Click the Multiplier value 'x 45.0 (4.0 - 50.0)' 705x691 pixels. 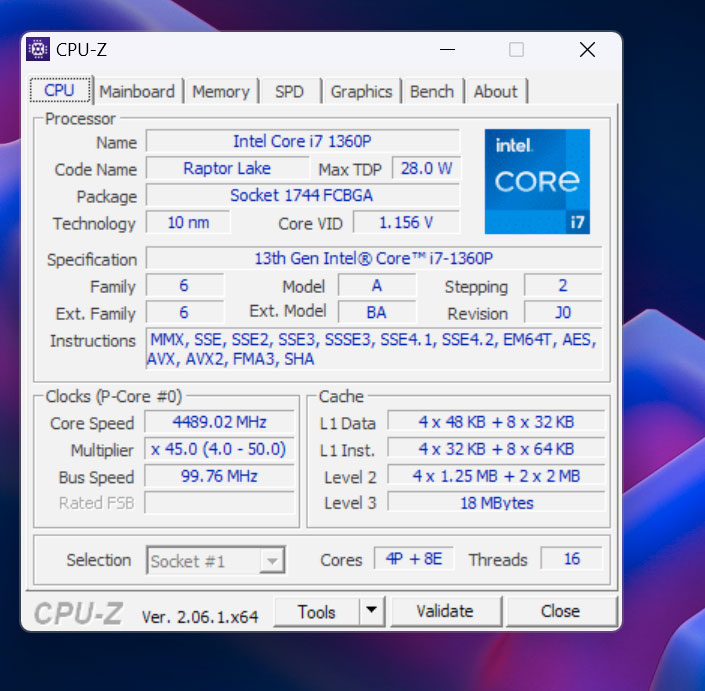(x=219, y=449)
